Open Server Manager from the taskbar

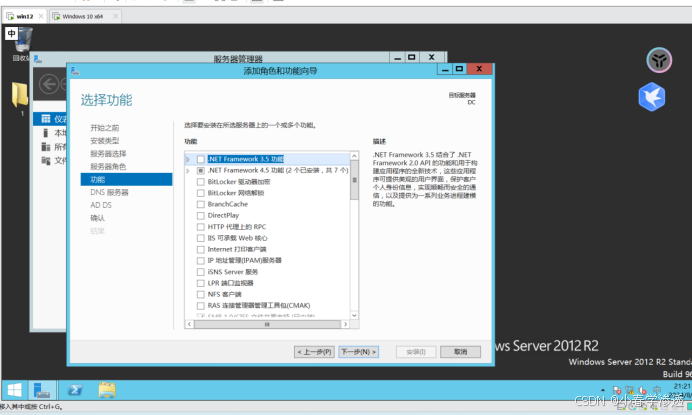pos(42,390)
